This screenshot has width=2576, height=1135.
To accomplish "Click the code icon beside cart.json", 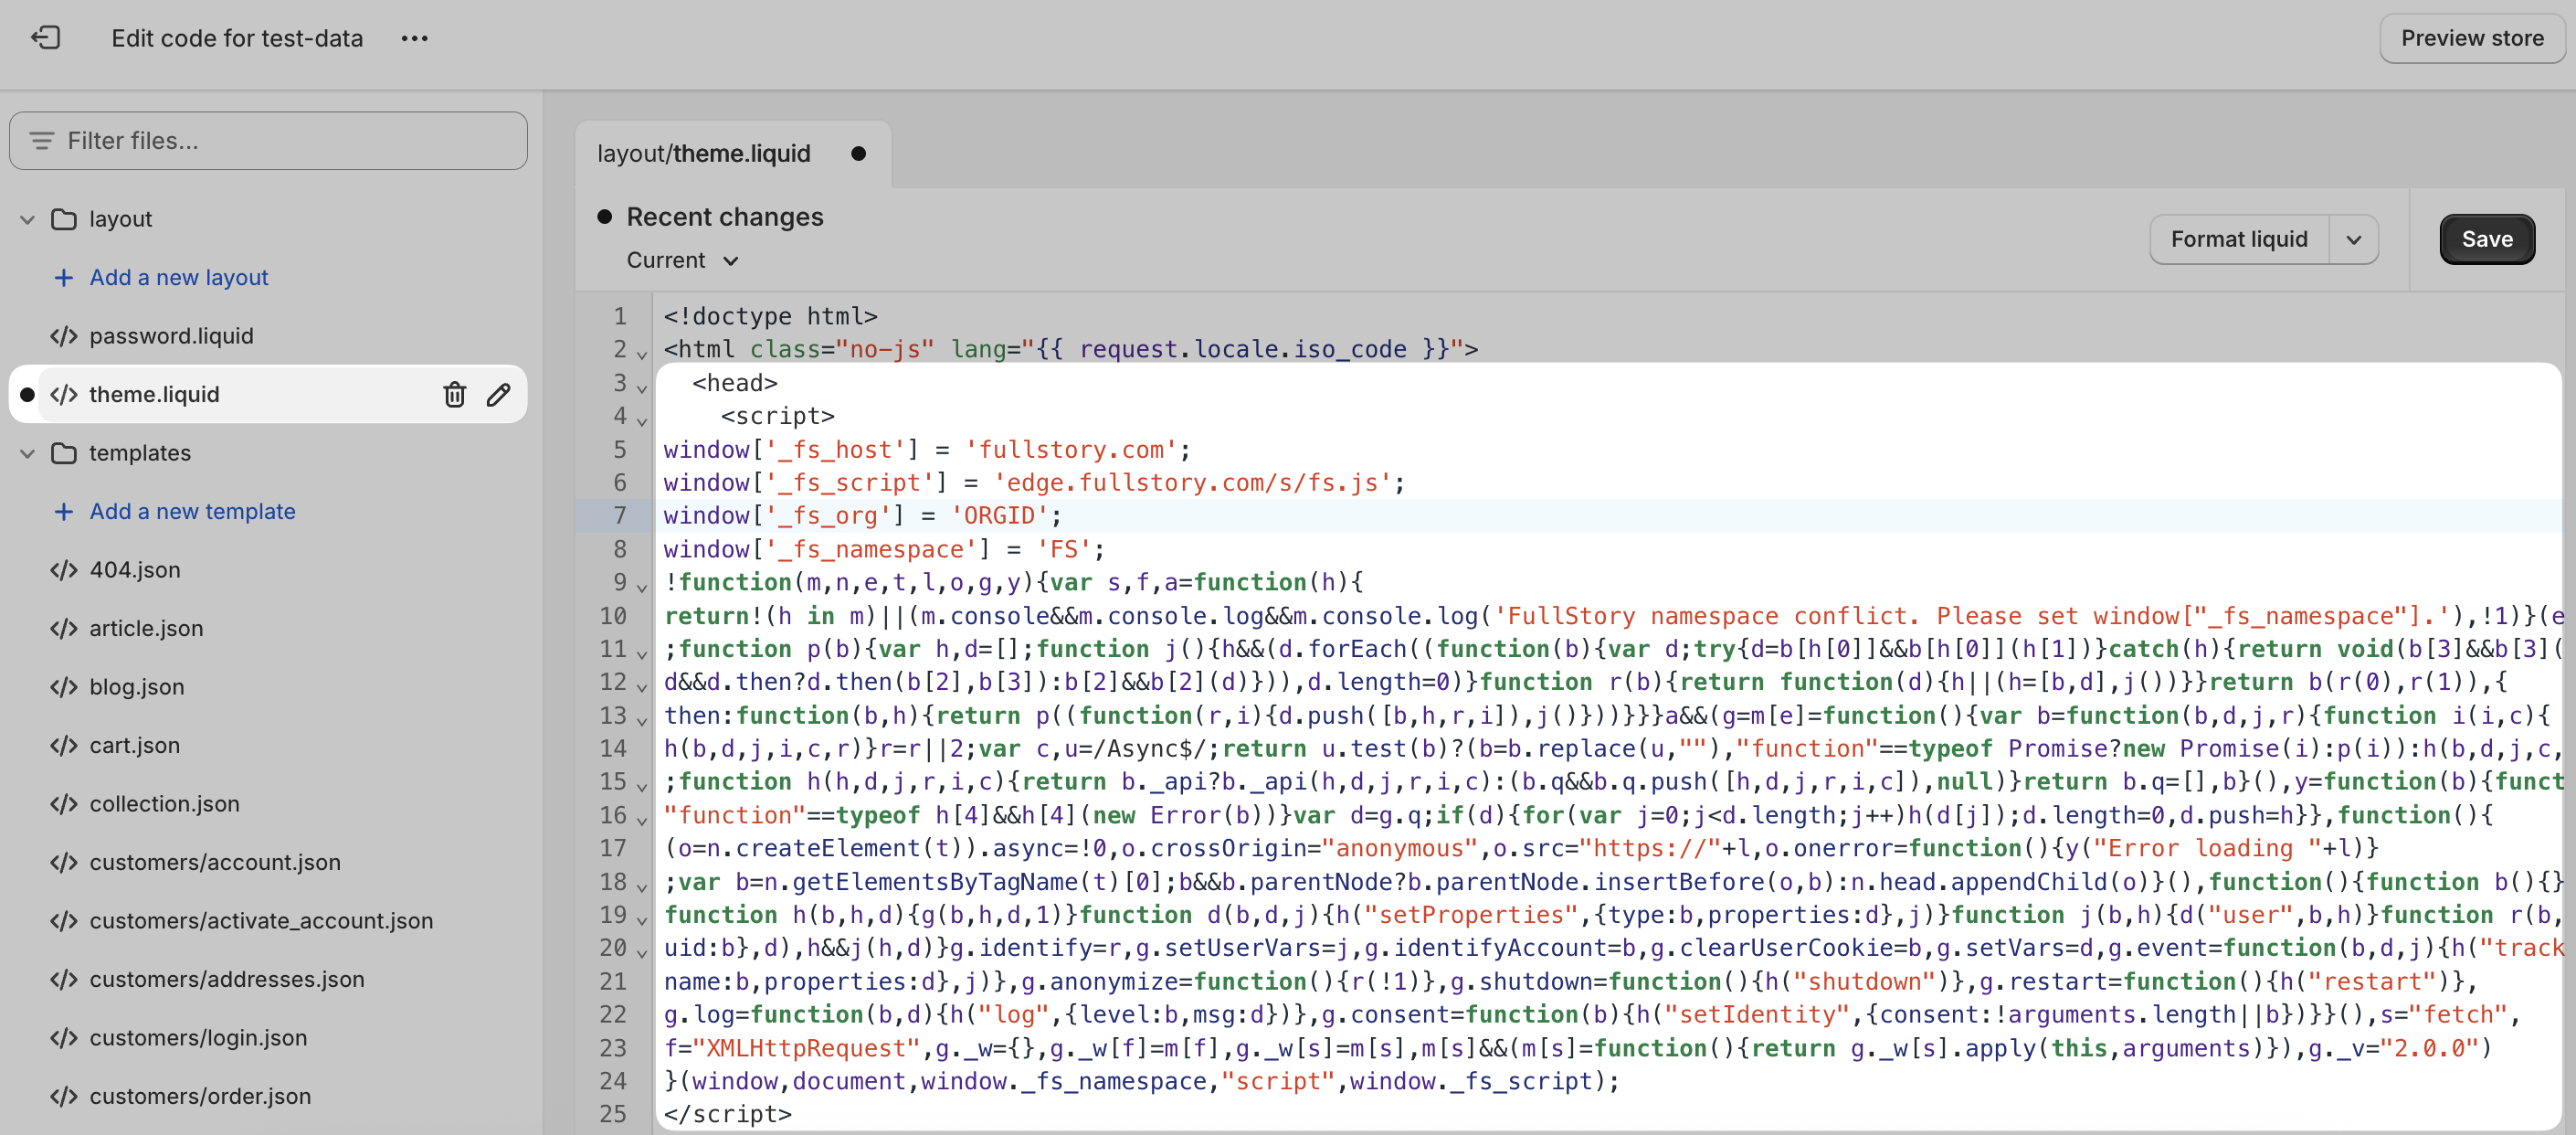I will [x=64, y=745].
